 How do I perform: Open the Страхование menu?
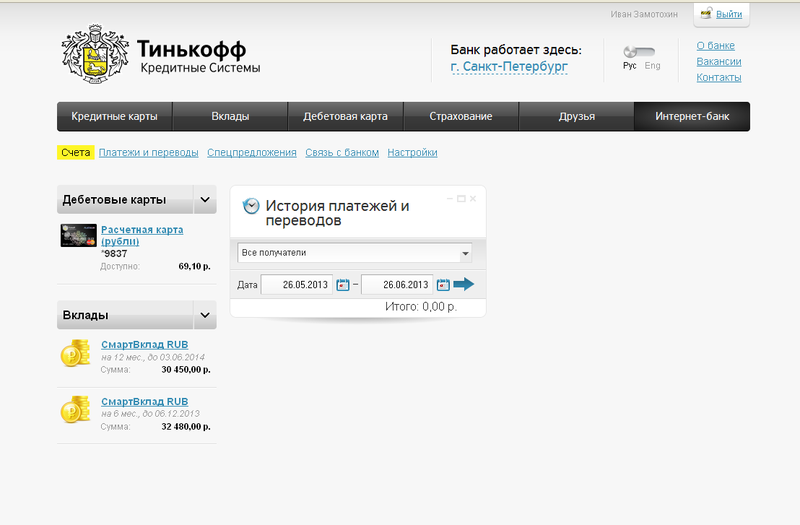click(x=461, y=116)
